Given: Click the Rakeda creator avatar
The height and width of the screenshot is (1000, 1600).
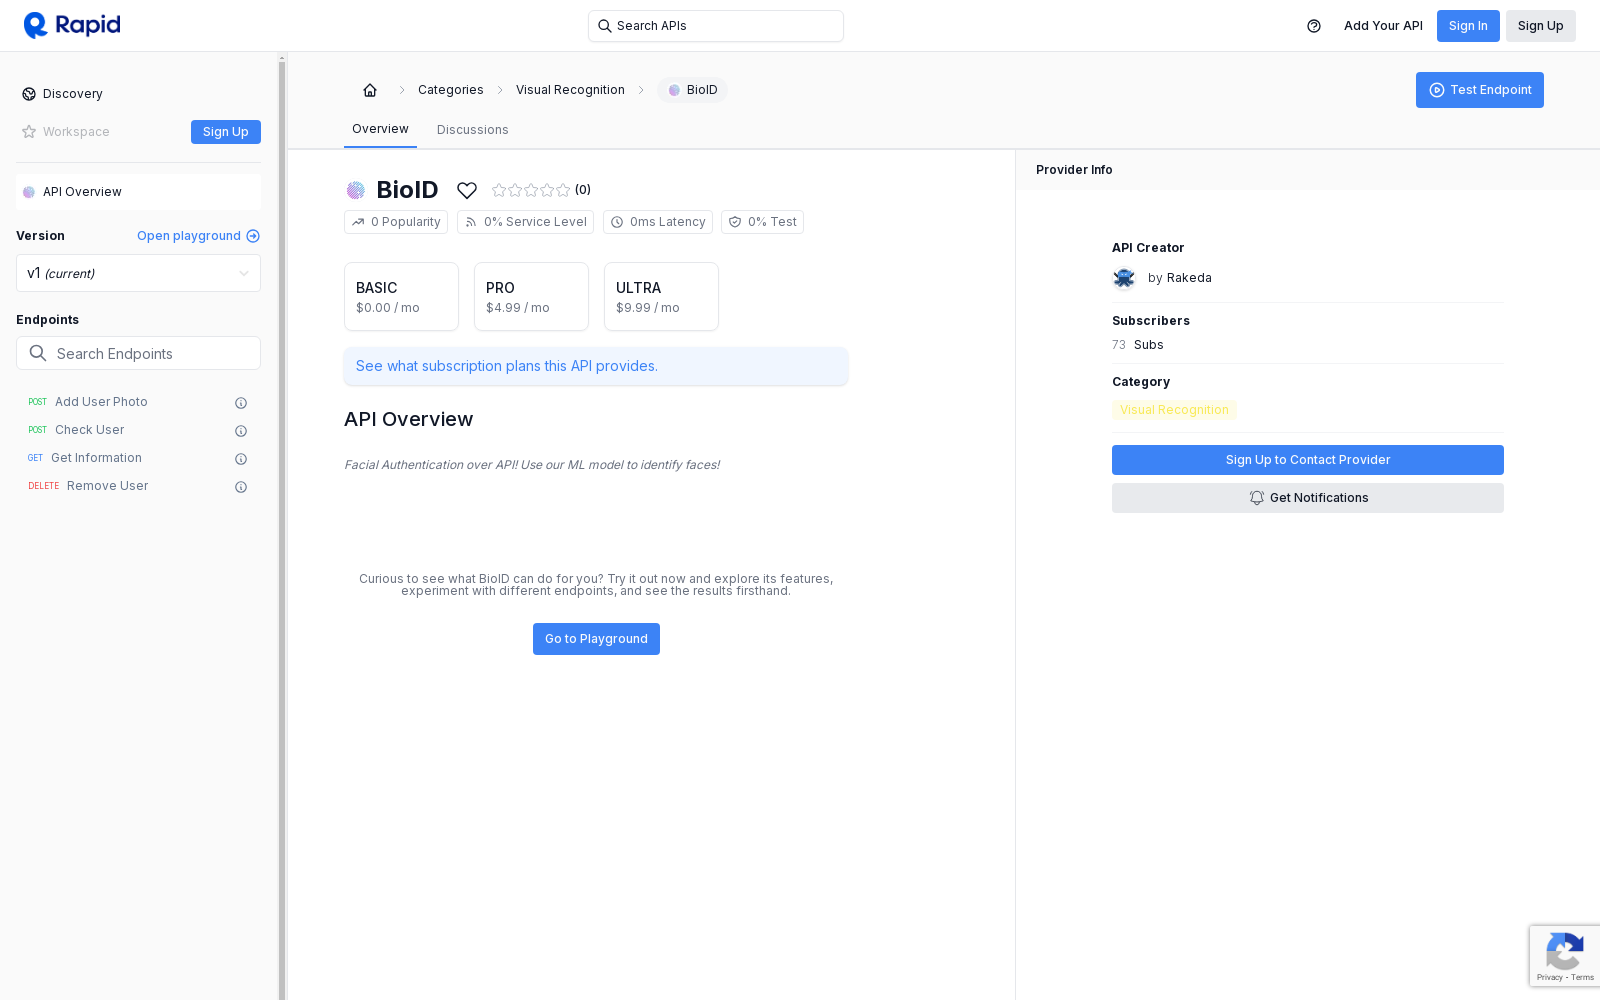Looking at the screenshot, I should click(1124, 278).
